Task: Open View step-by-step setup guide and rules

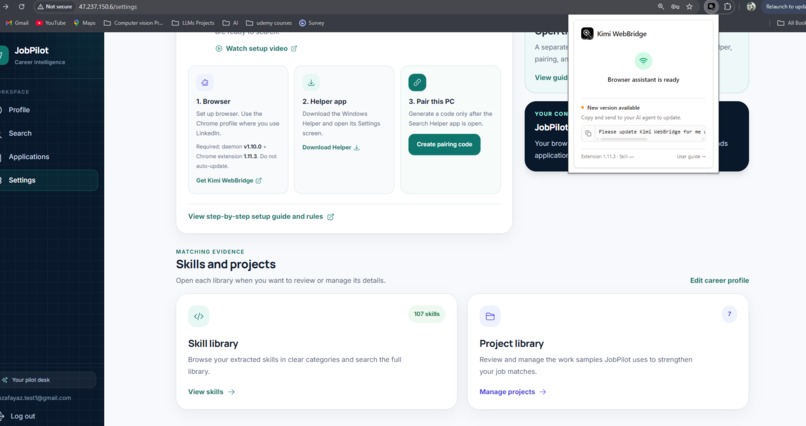Action: coord(261,216)
